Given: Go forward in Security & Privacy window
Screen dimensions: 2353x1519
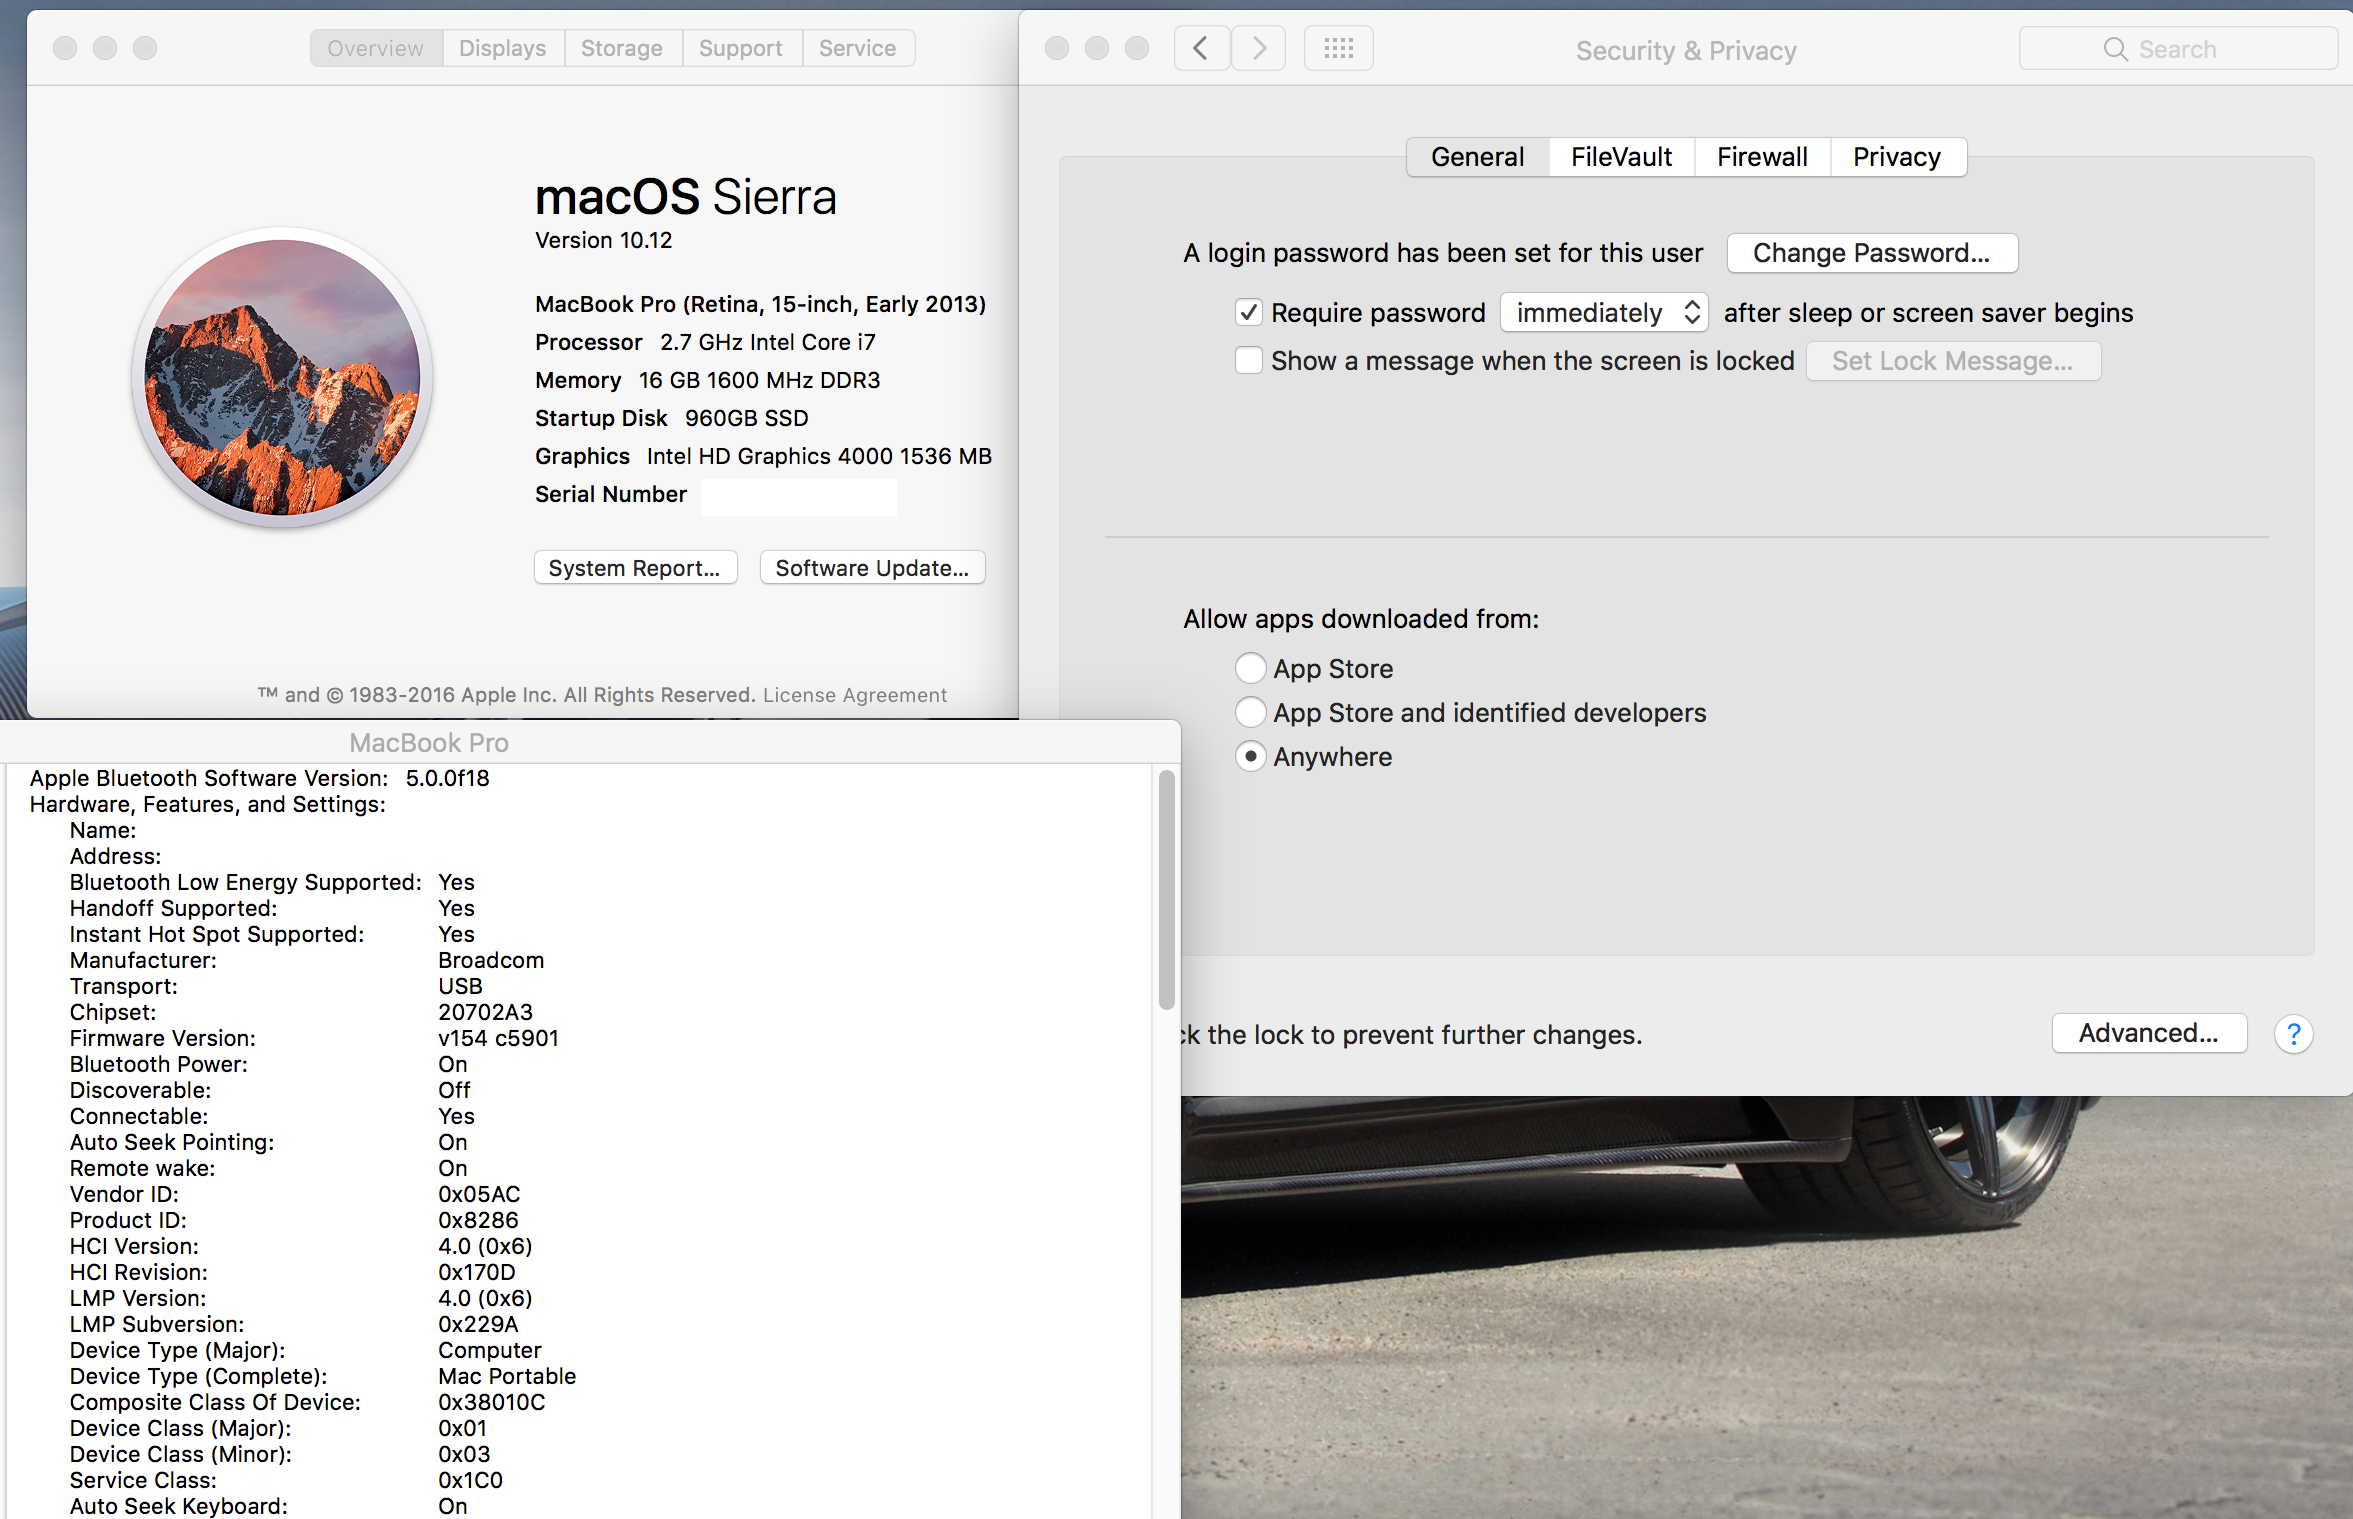Looking at the screenshot, I should click(x=1259, y=48).
